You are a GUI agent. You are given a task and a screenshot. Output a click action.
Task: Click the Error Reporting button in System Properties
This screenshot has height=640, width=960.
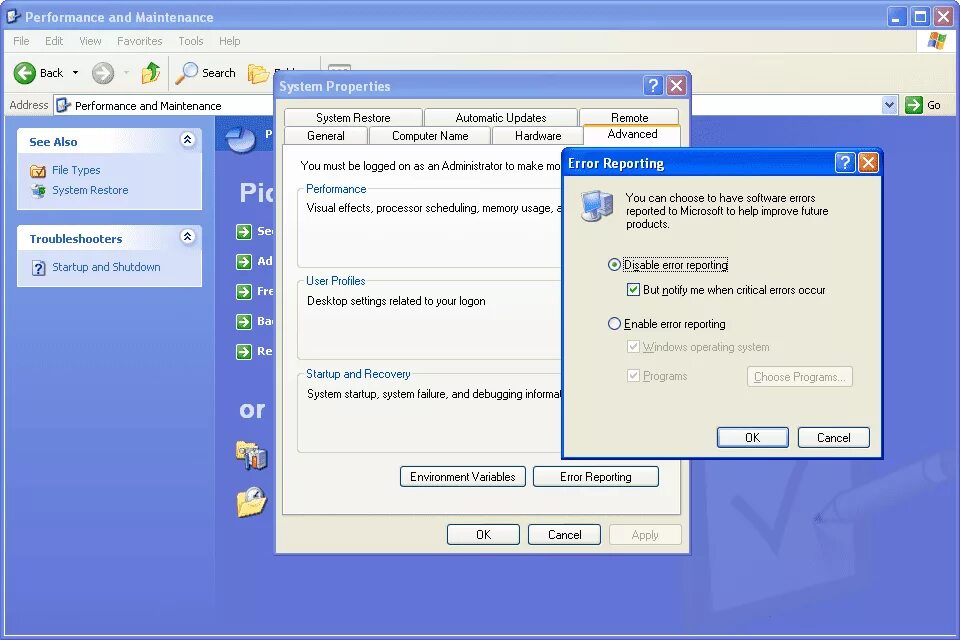(596, 476)
